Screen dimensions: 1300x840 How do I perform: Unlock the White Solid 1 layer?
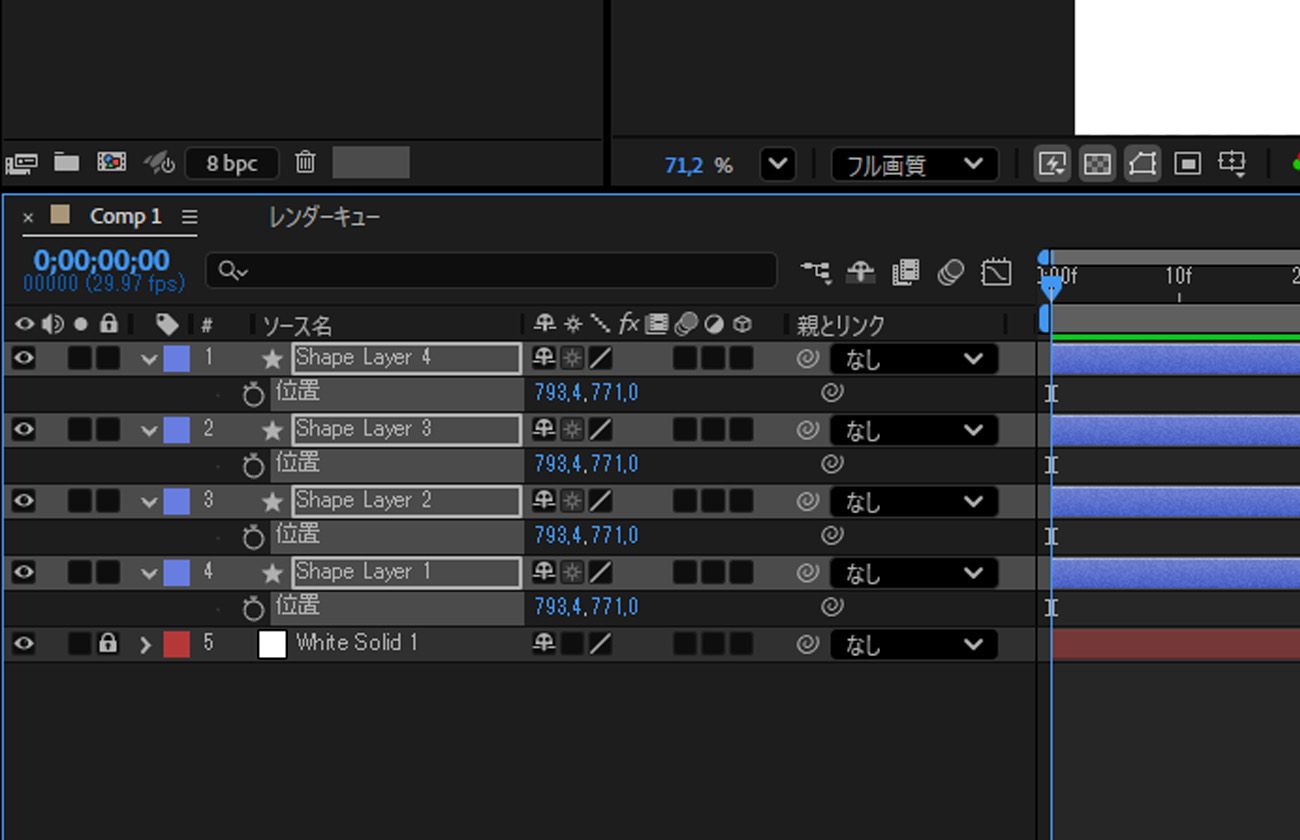[108, 644]
